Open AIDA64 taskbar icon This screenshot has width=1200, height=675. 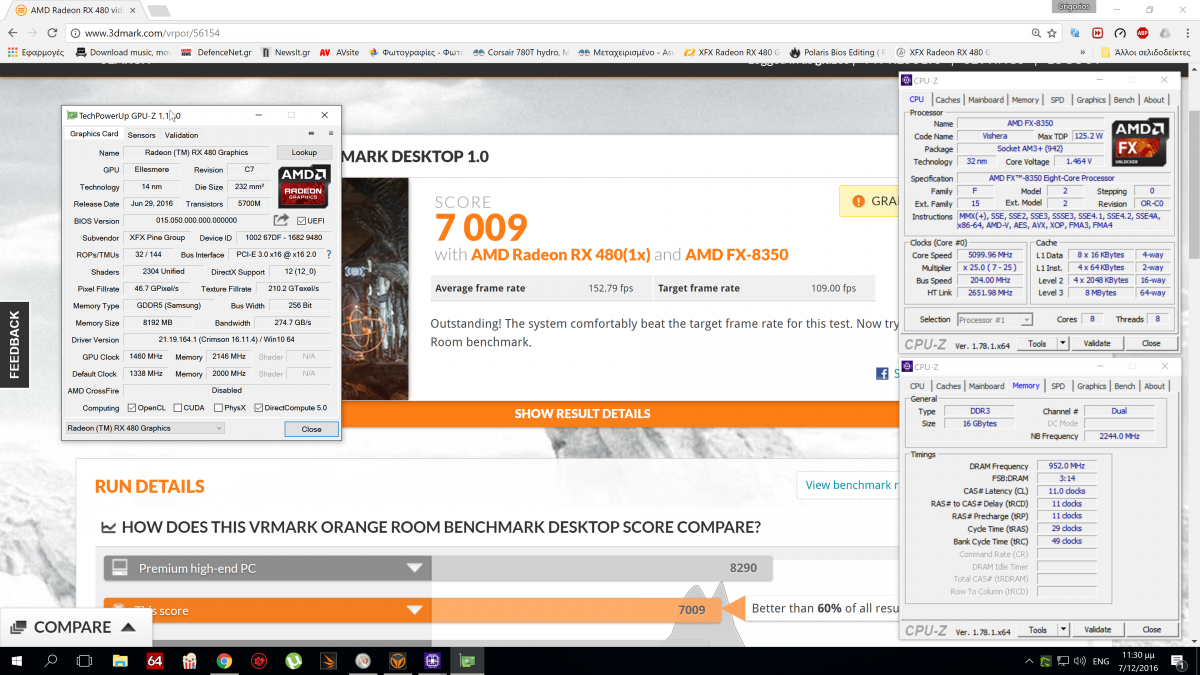(x=155, y=660)
